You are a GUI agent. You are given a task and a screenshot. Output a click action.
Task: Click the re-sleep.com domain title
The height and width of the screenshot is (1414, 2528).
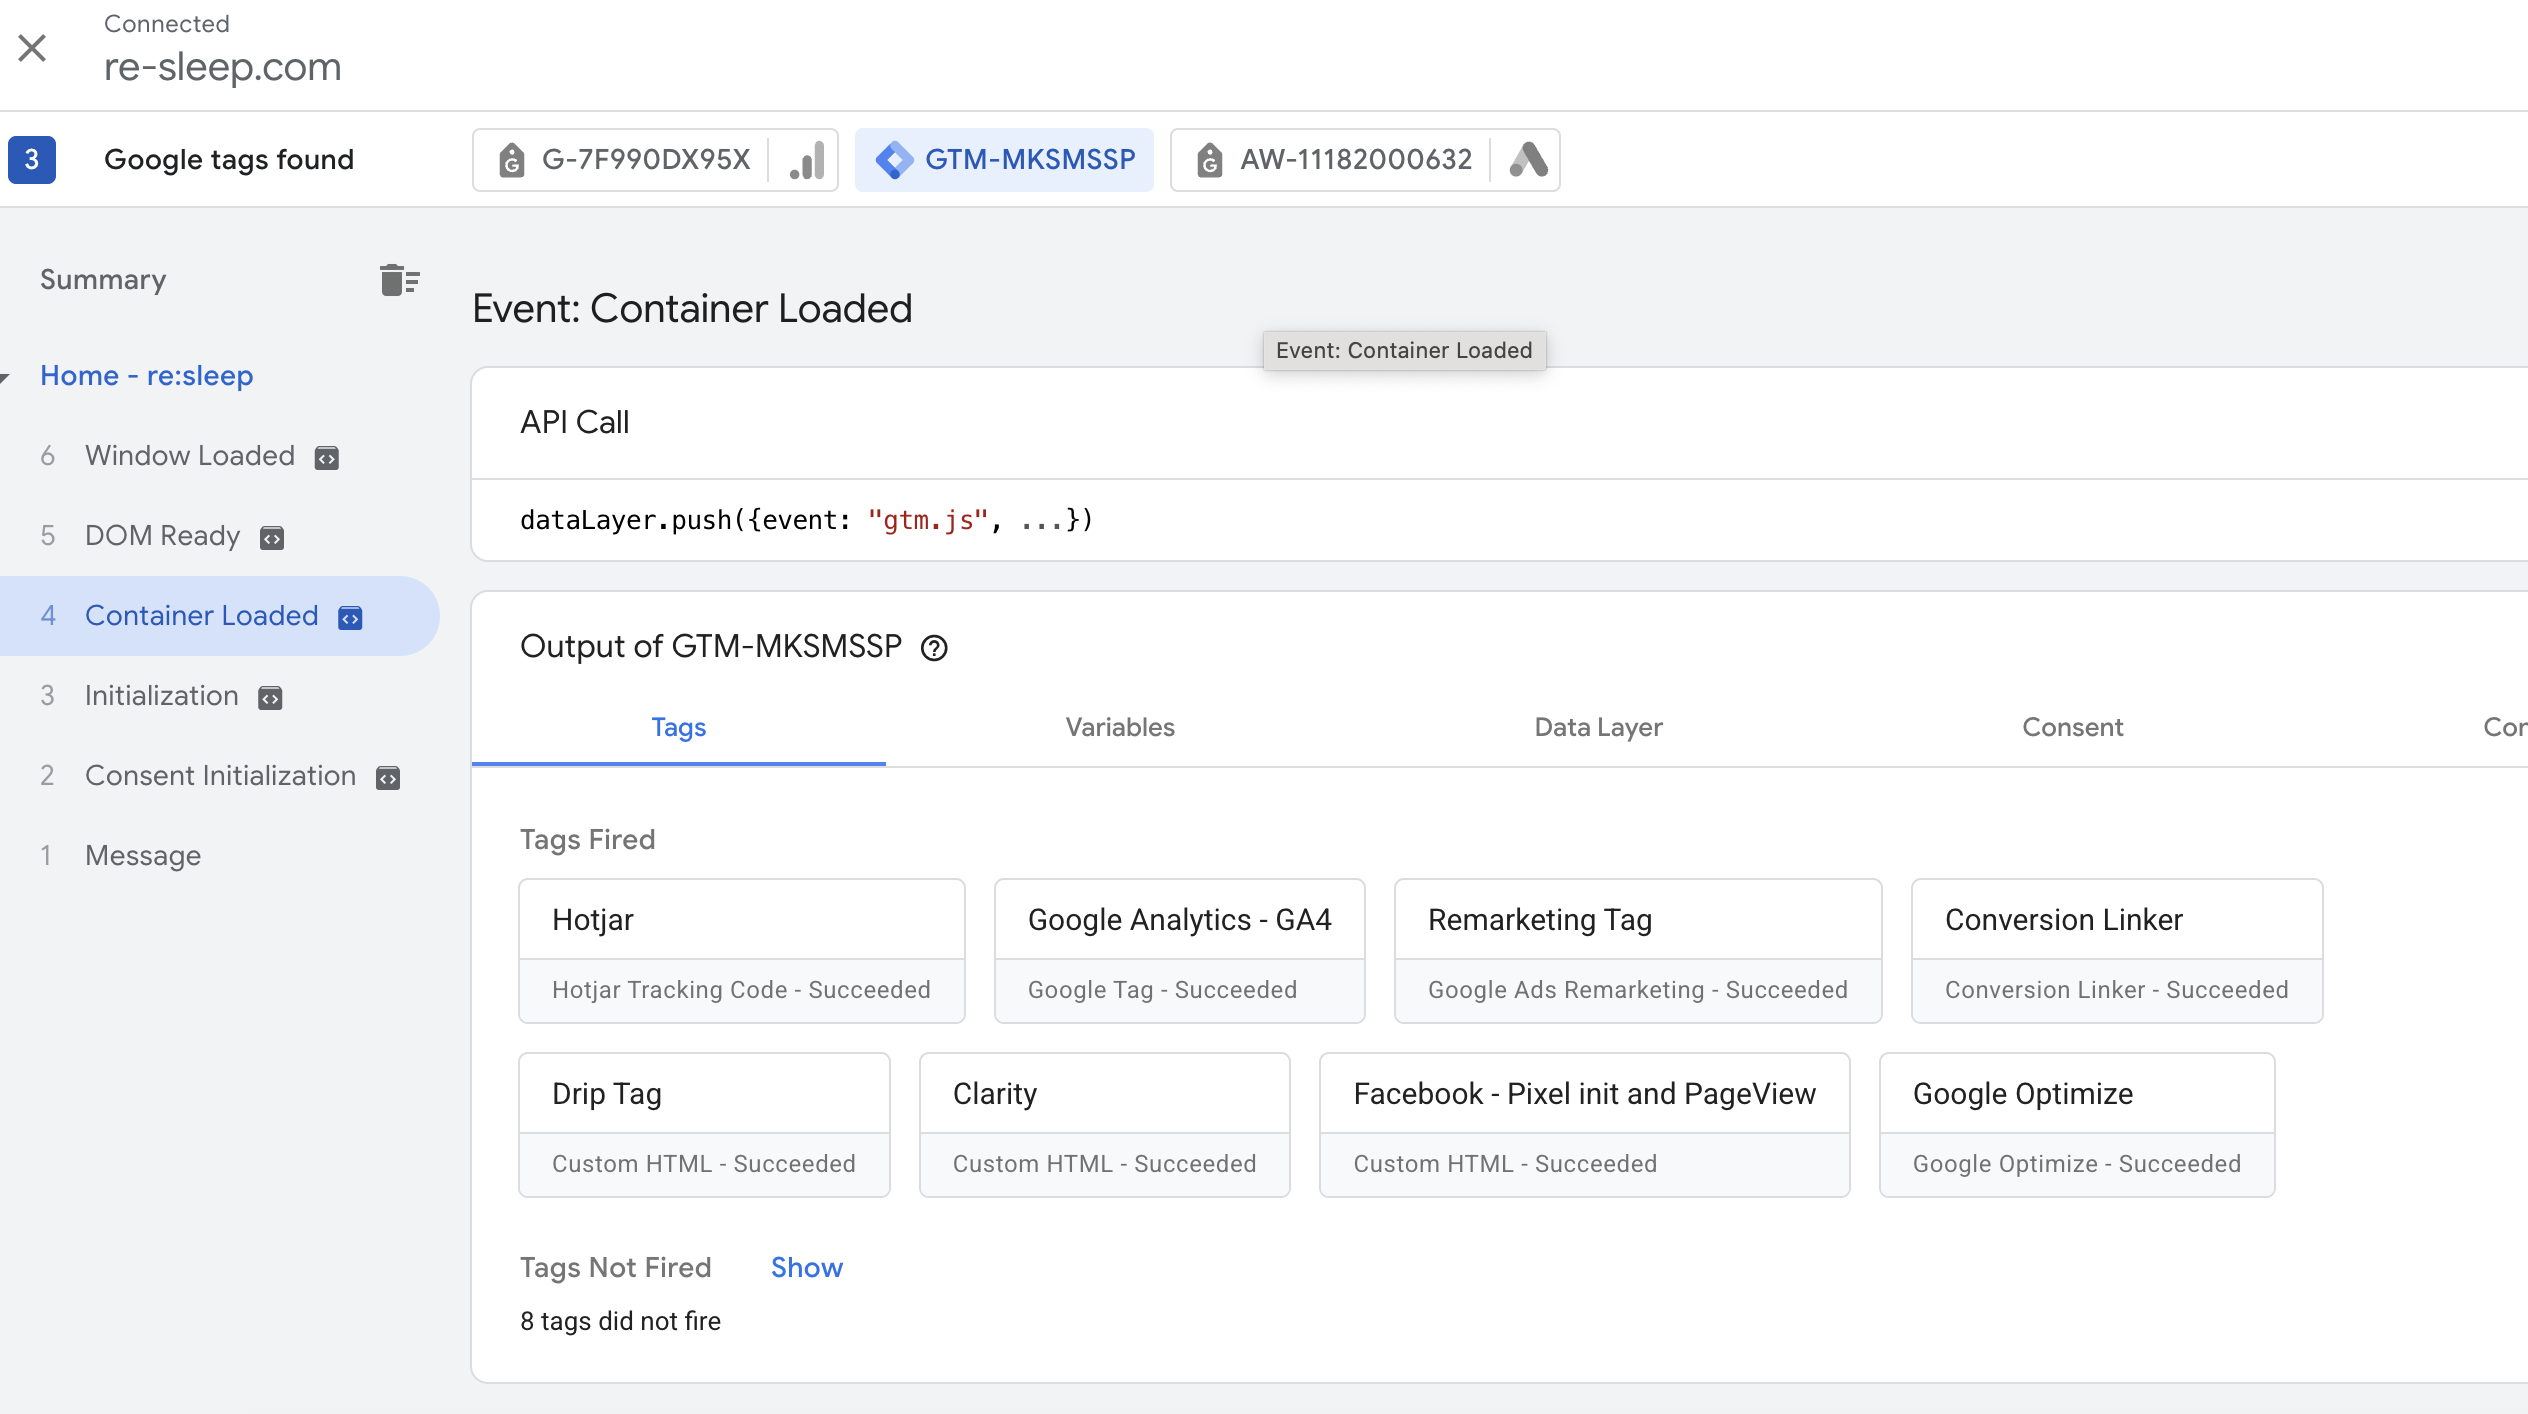[222, 67]
